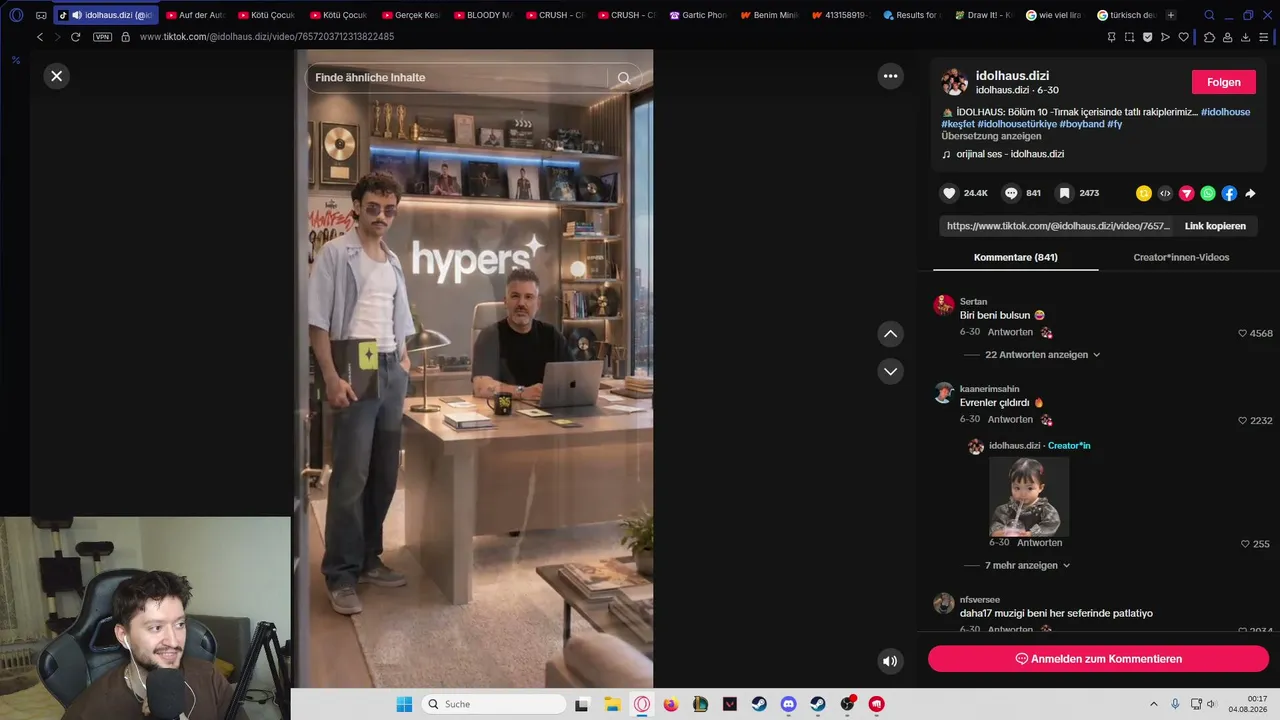The image size is (1280, 720).
Task: Repost video with yellow repost icon
Action: pyautogui.click(x=1143, y=193)
